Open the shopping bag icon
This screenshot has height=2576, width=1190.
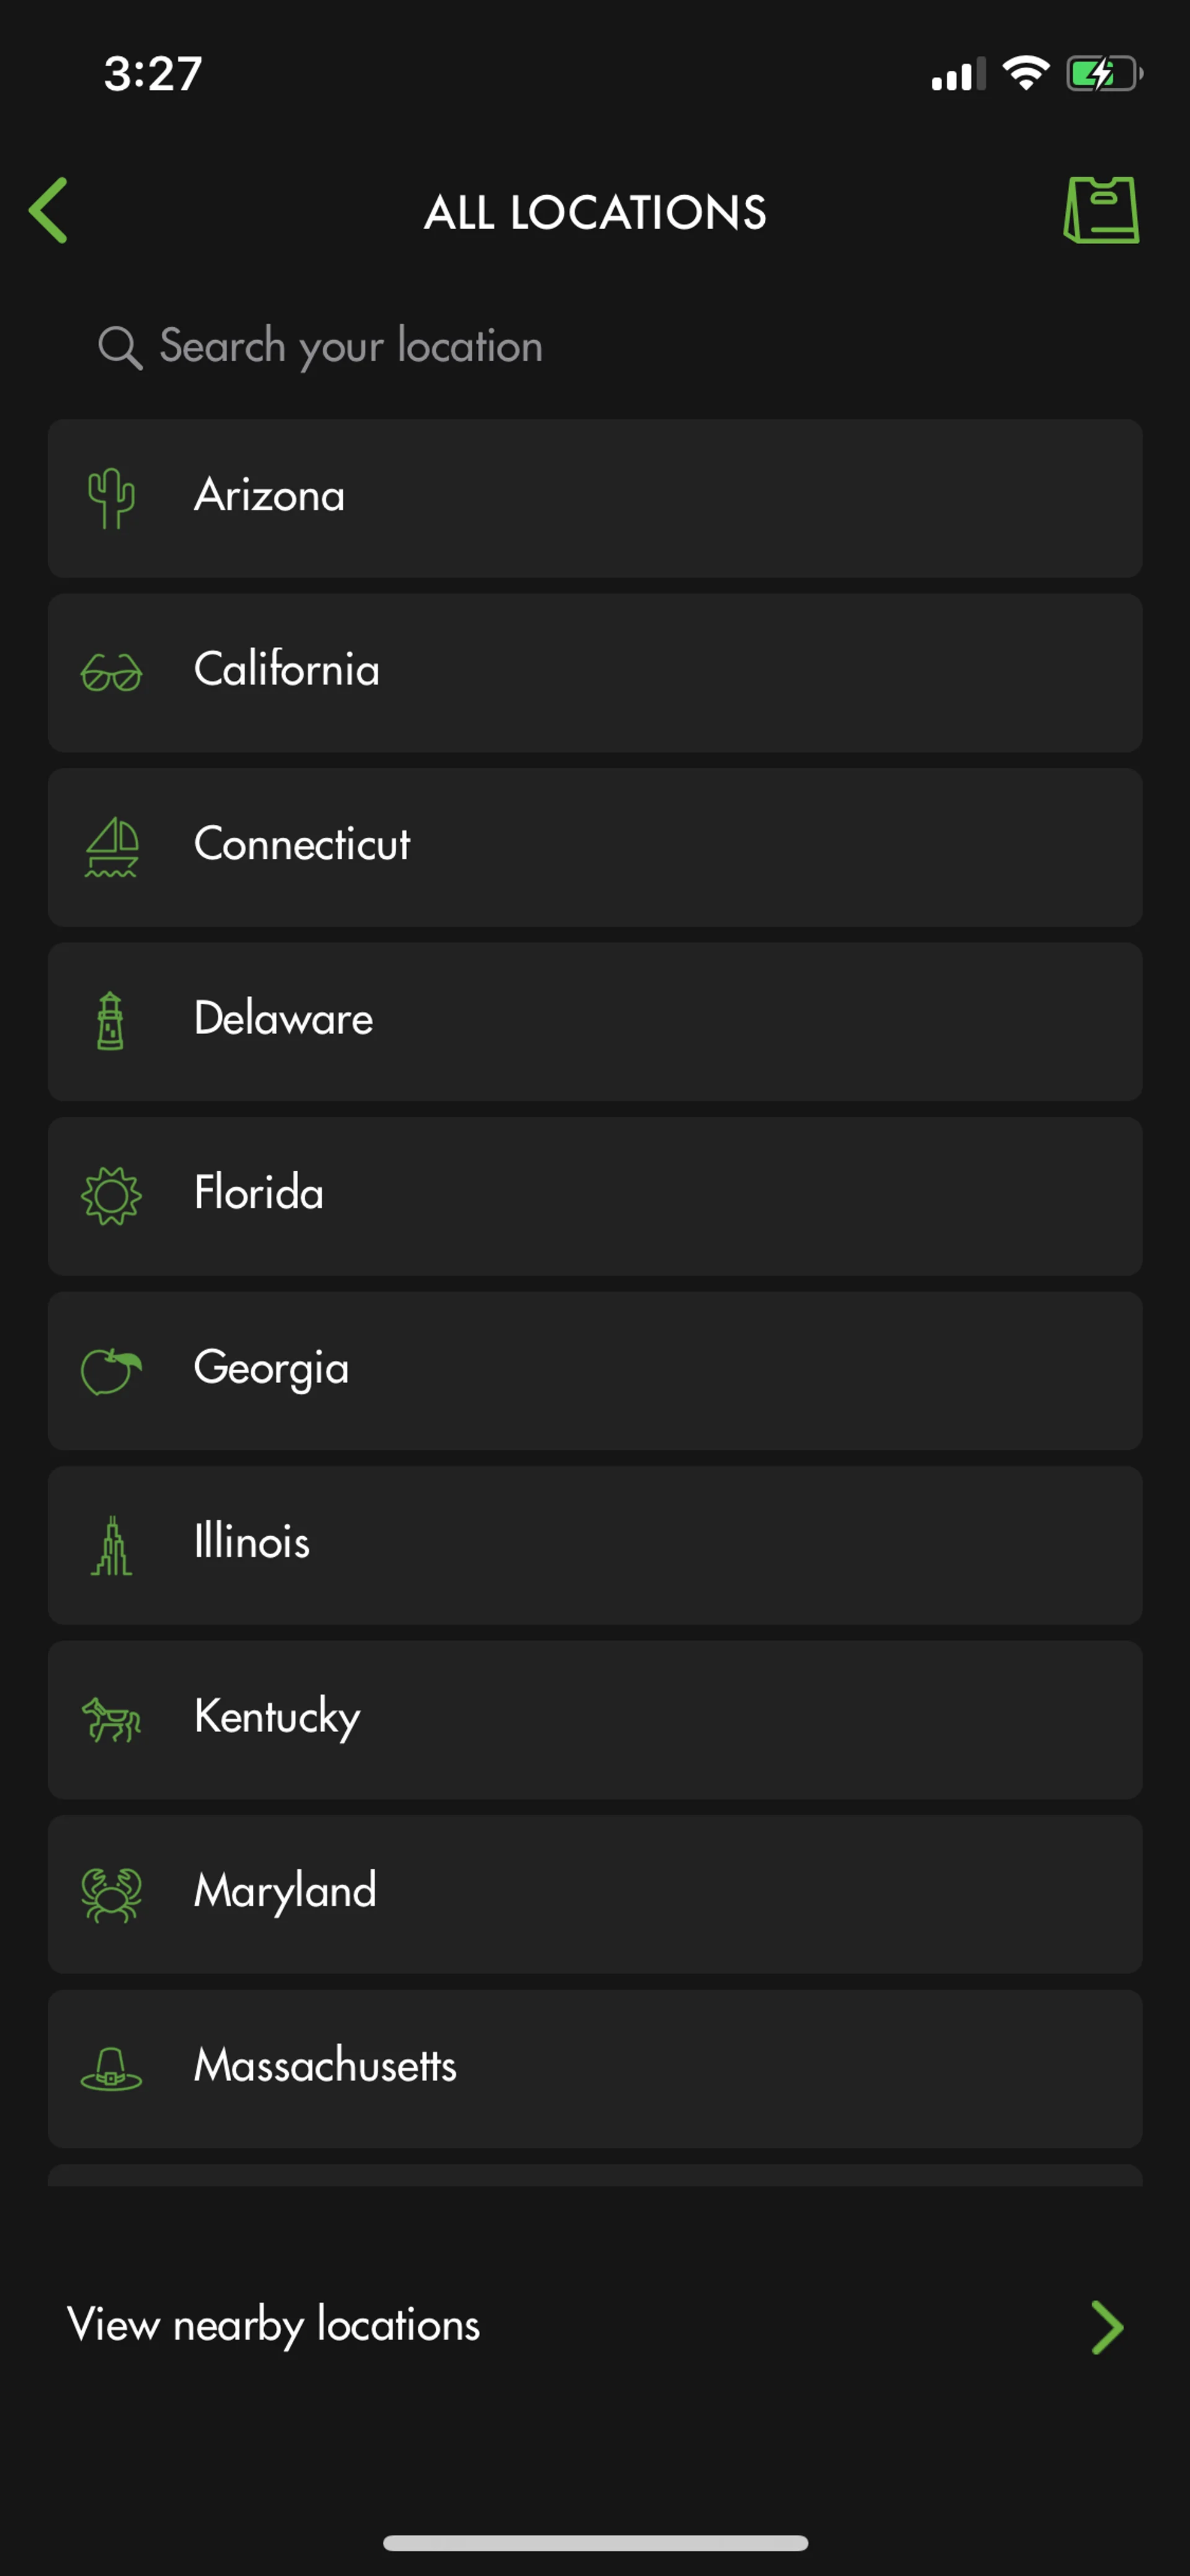click(1100, 210)
